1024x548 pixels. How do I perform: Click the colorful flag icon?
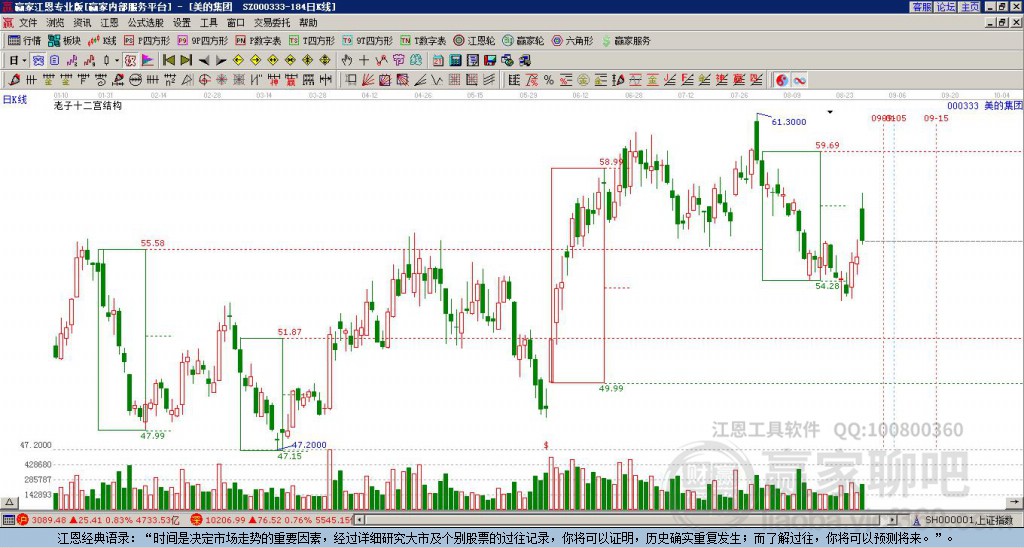[148, 60]
